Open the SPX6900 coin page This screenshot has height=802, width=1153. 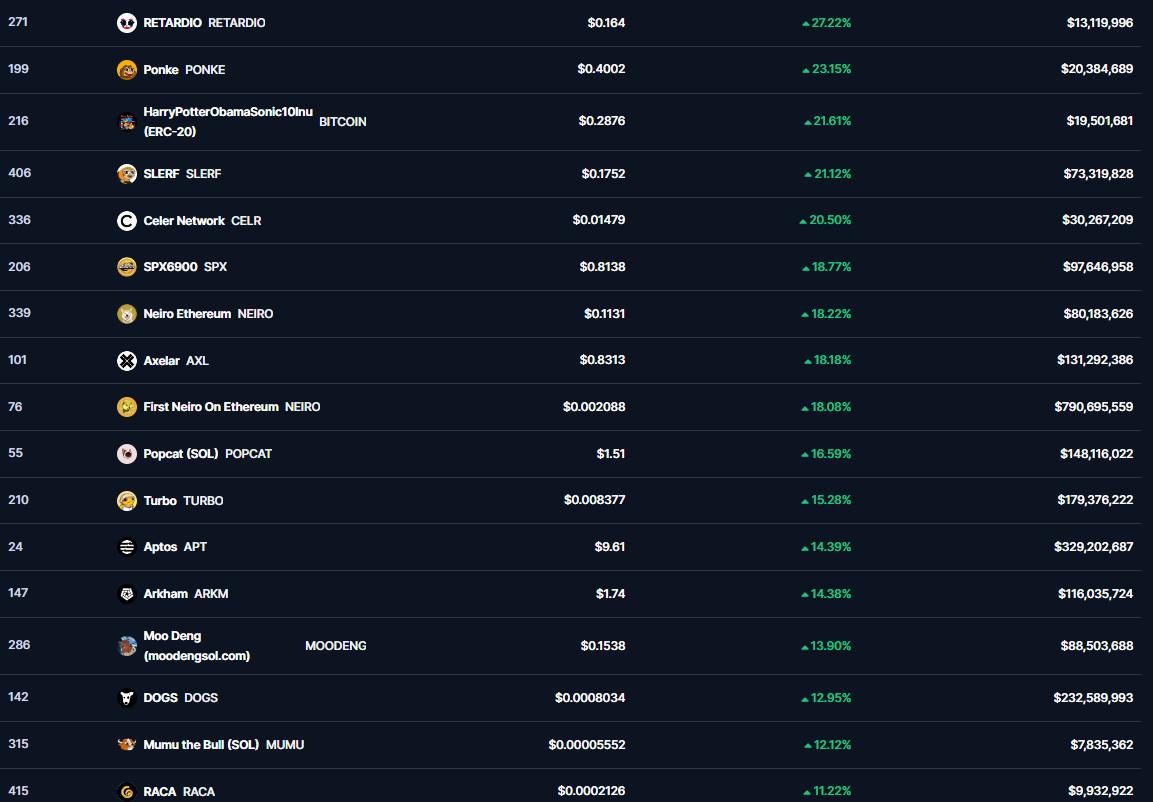tap(170, 267)
